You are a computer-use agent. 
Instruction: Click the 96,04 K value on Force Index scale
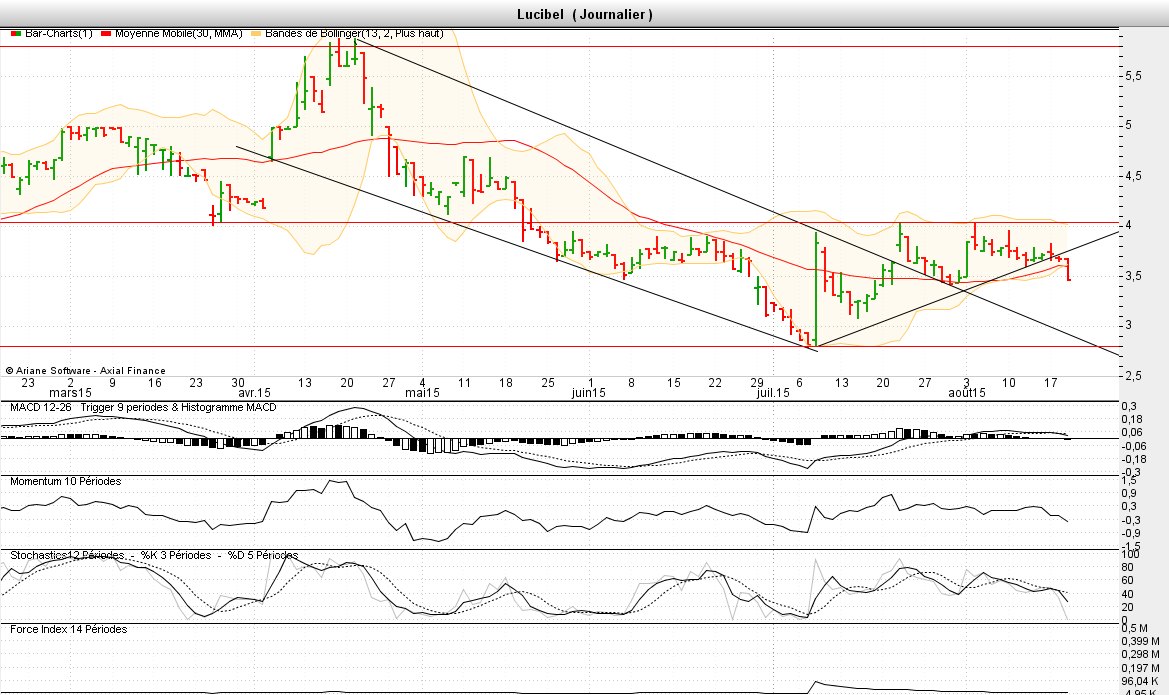[x=1141, y=682]
